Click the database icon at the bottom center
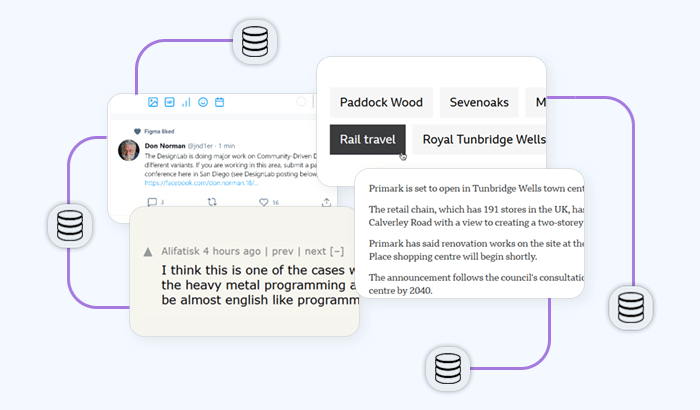Screen dimensions: 700x410 click(448, 369)
